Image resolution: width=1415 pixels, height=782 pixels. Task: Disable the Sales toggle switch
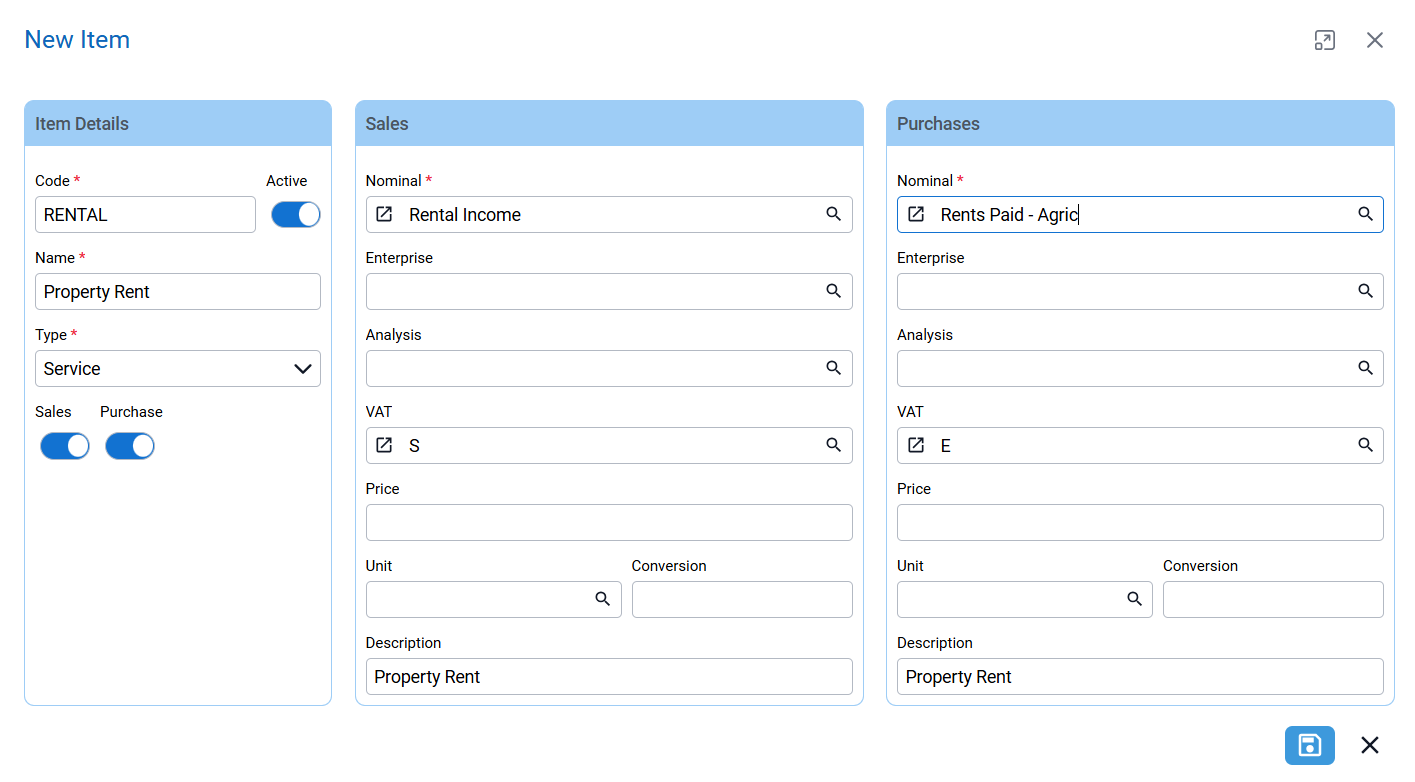click(65, 446)
